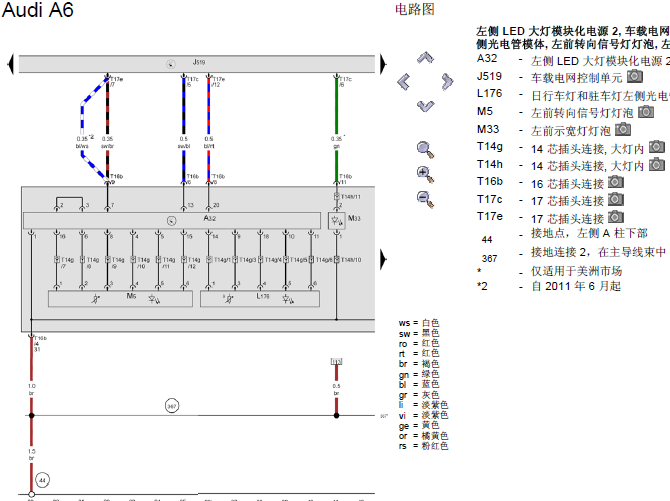The width and height of the screenshot is (670, 501).
Task: Click '接地点, 左侧 A 柱下部' text
Action: click(589, 233)
